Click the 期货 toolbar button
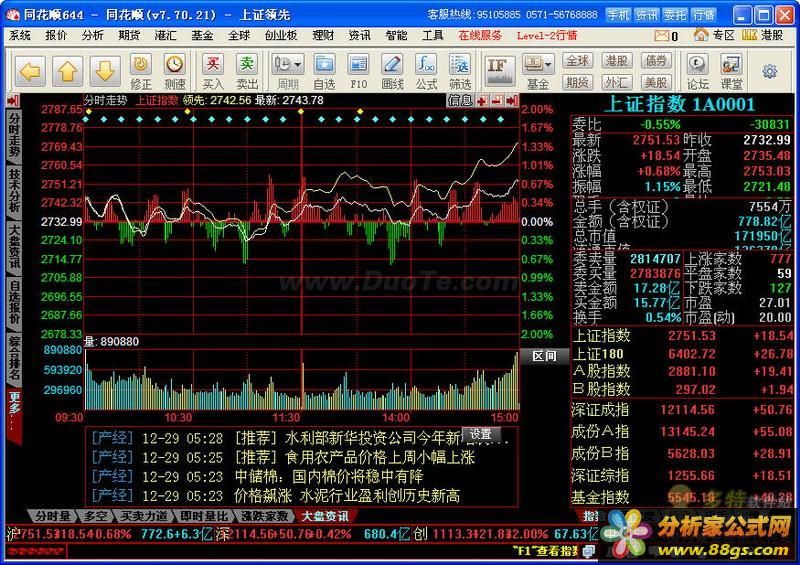 [577, 82]
